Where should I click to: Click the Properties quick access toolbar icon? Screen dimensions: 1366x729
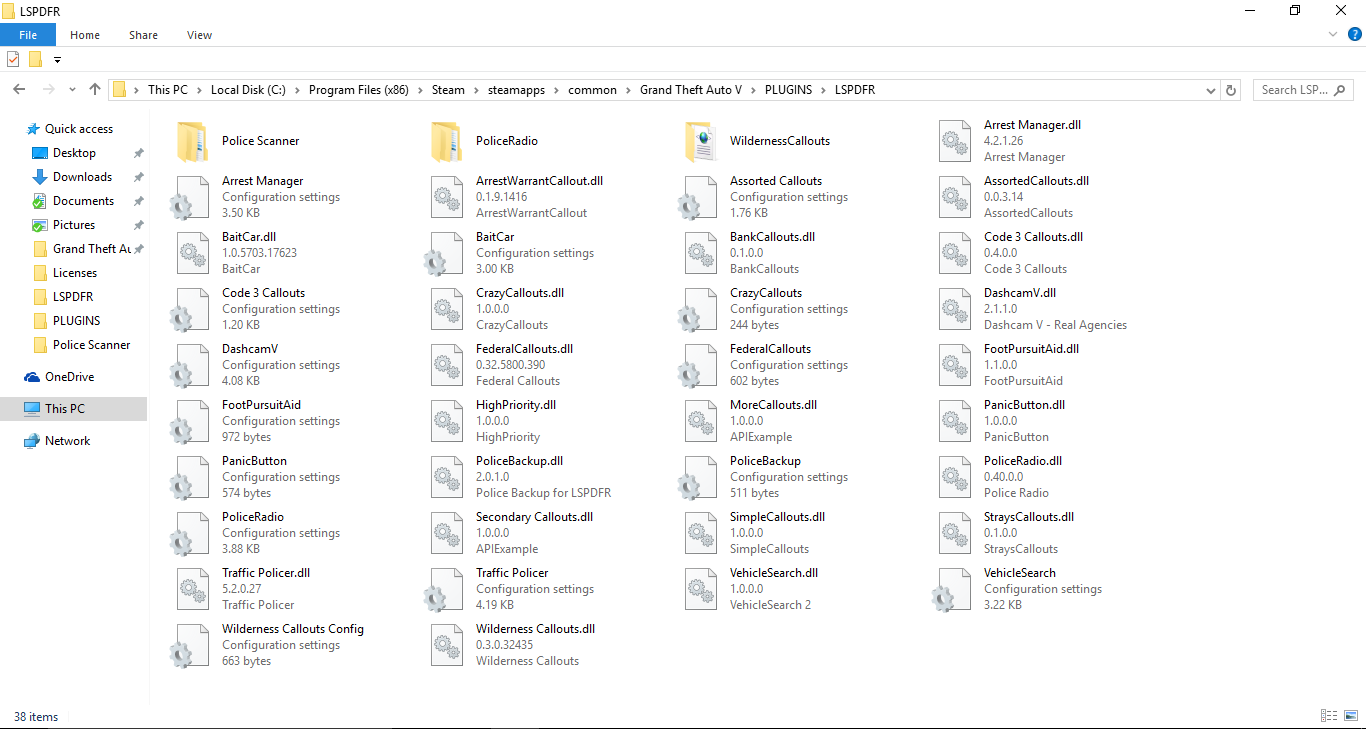(x=13, y=59)
